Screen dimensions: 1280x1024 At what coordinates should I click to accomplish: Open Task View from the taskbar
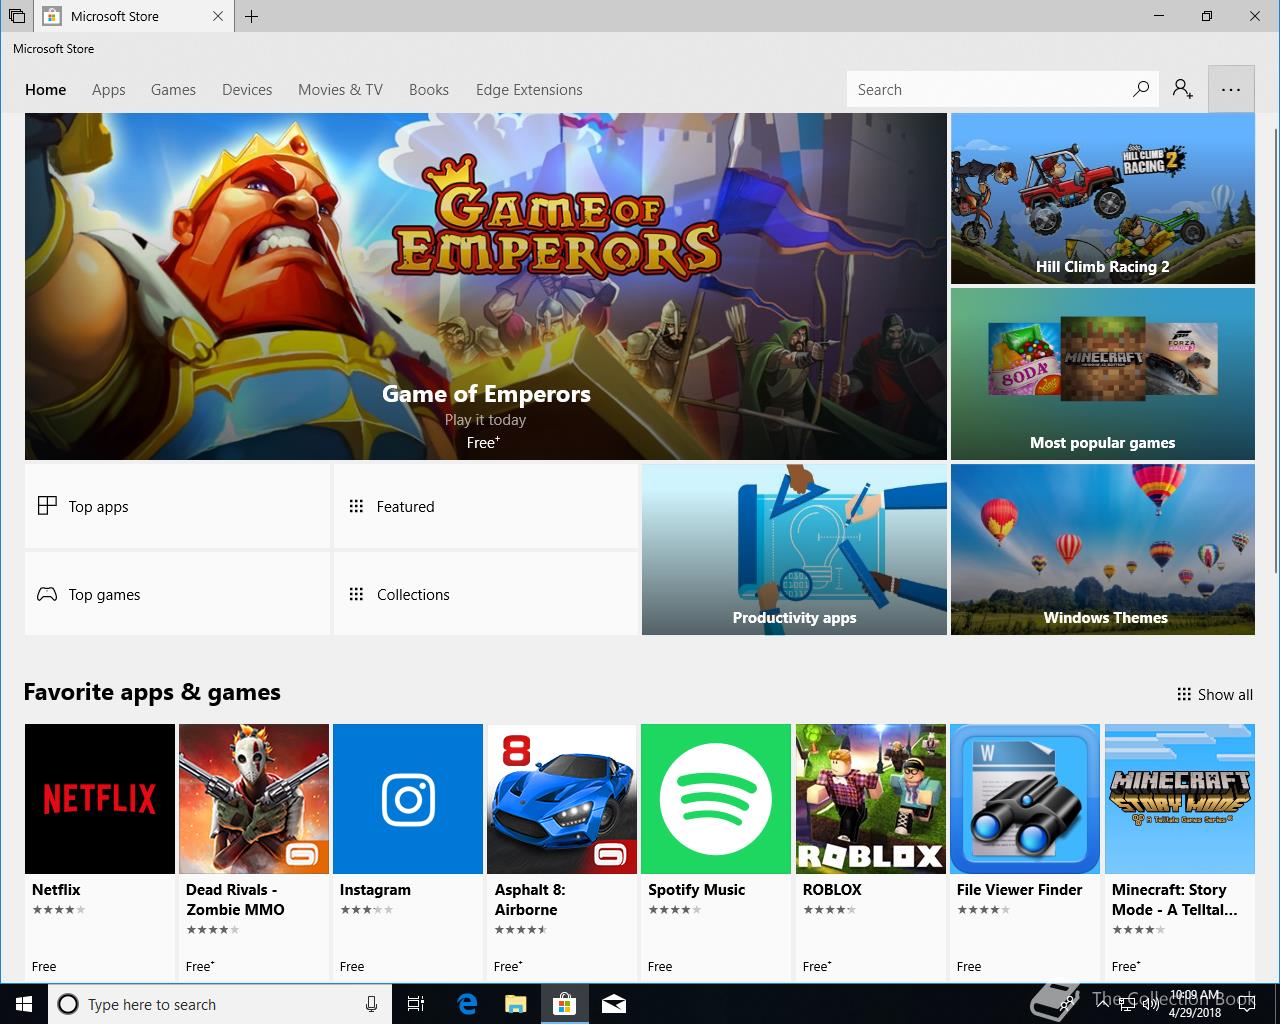pyautogui.click(x=417, y=1004)
